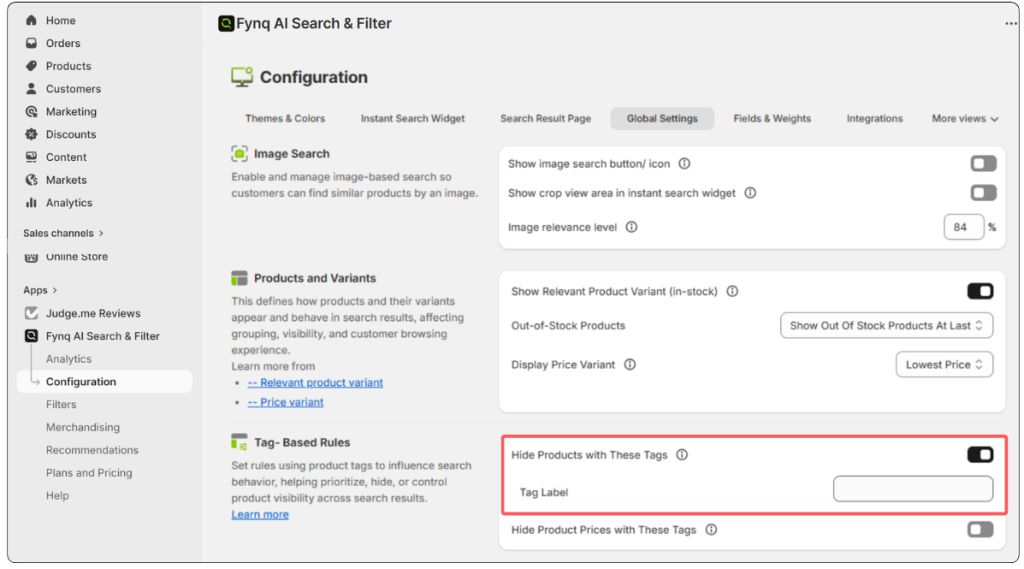Click the Fynq app icon in sidebar
This screenshot has width=1024, height=569.
pos(31,336)
